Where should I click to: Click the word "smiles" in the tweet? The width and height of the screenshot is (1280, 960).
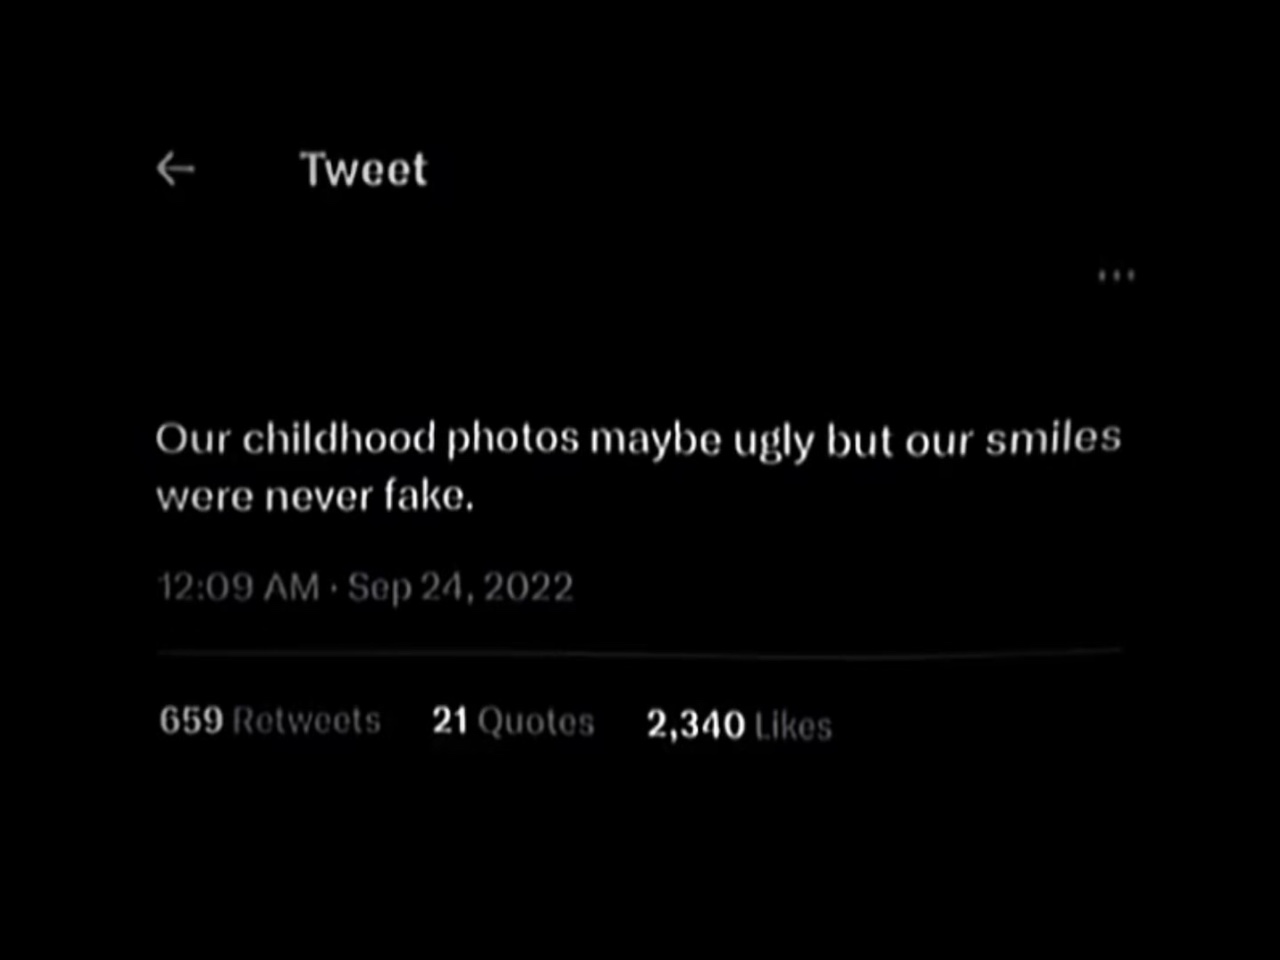[1053, 438]
